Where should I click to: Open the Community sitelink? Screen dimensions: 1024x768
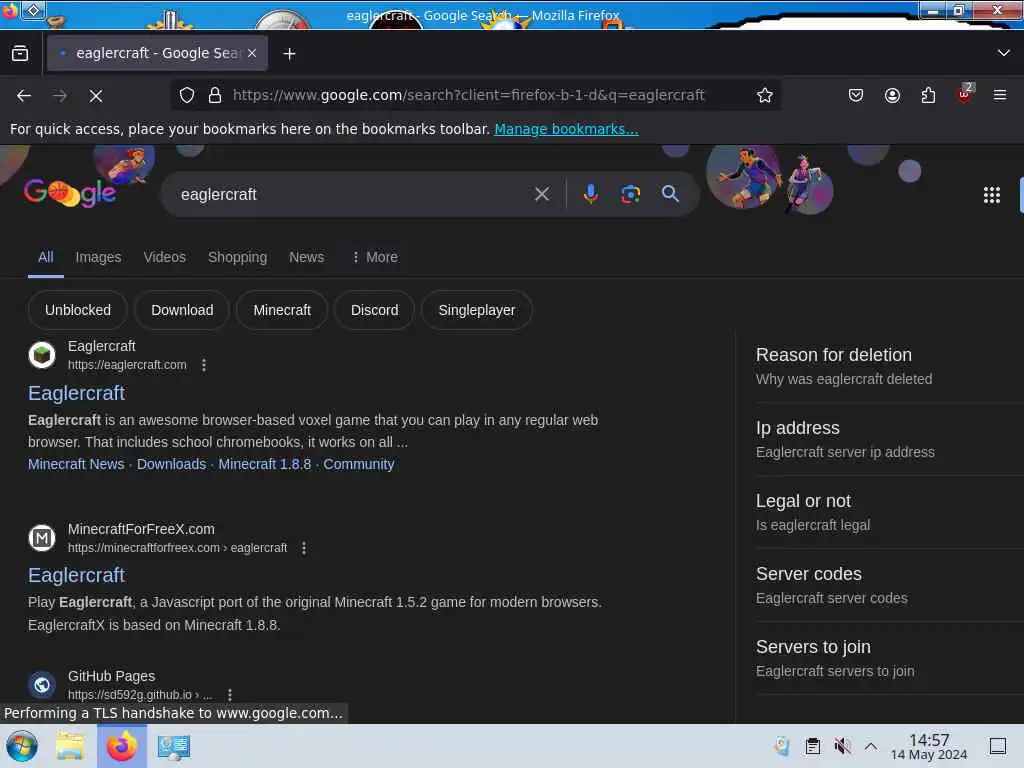(359, 464)
